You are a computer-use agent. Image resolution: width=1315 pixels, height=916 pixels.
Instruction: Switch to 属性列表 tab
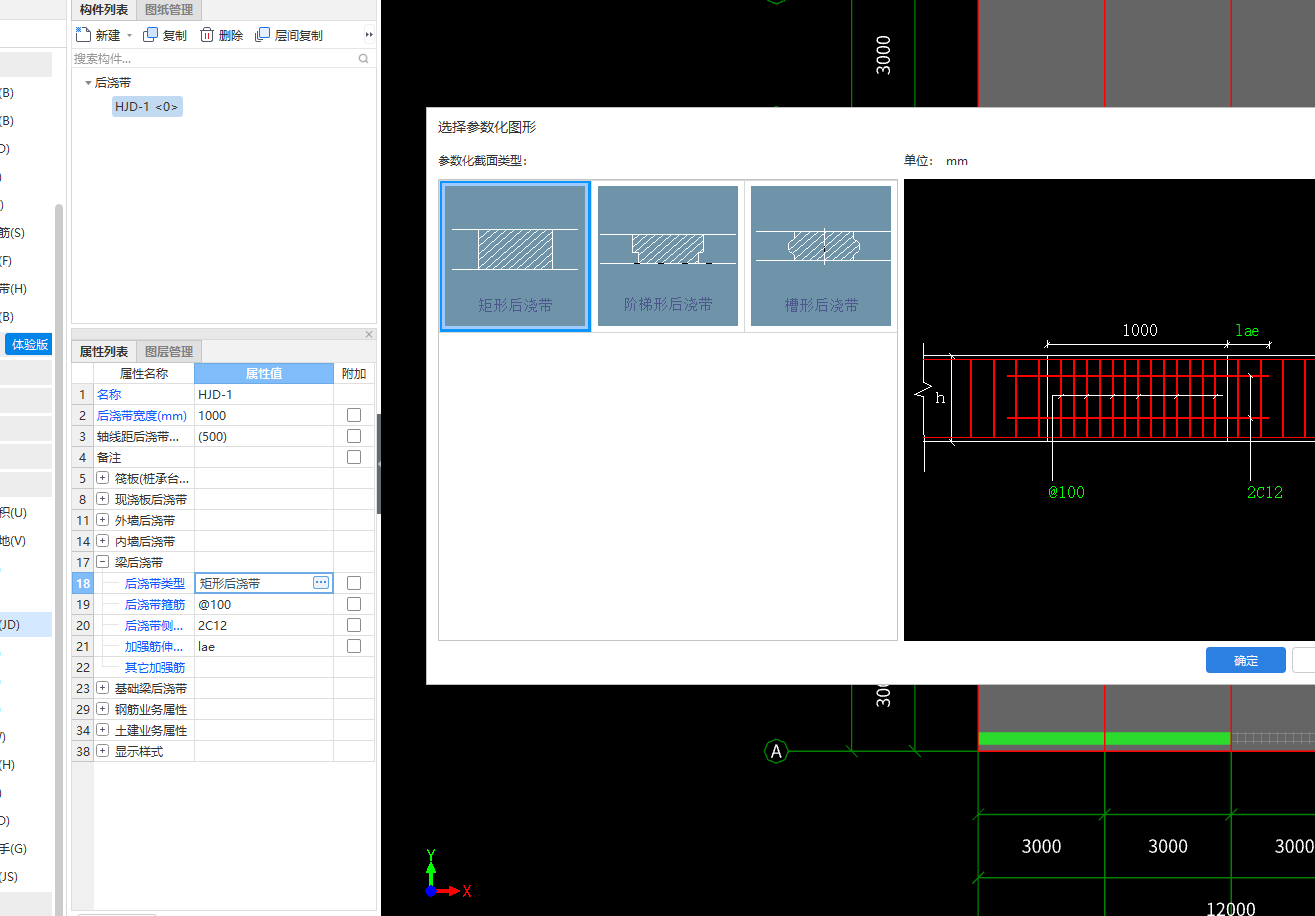click(104, 351)
